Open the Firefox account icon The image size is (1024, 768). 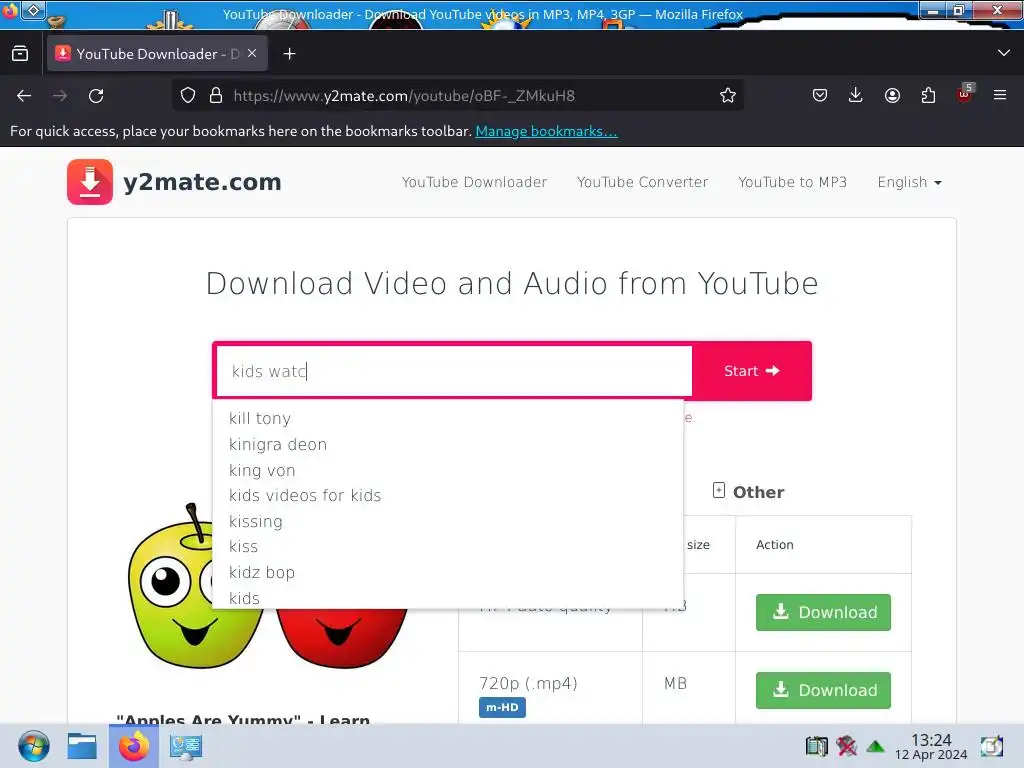pos(892,96)
